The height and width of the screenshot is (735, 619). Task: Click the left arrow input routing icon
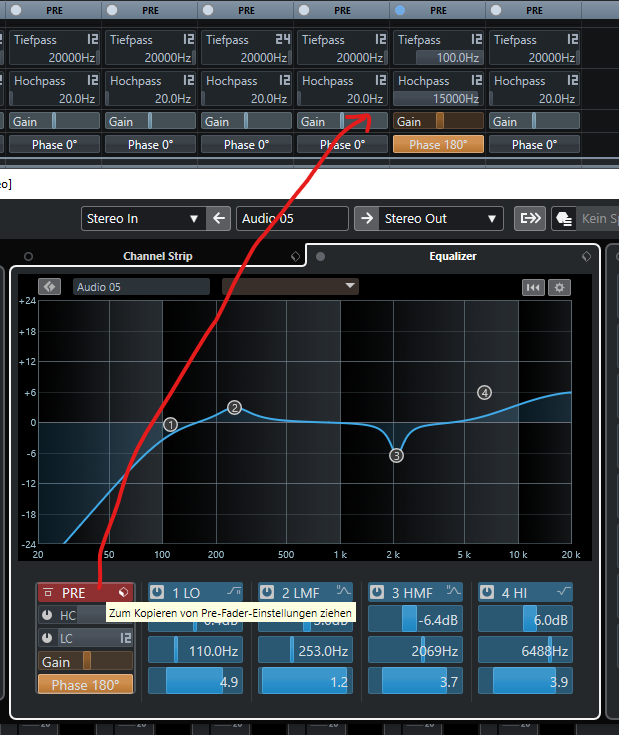tap(221, 219)
